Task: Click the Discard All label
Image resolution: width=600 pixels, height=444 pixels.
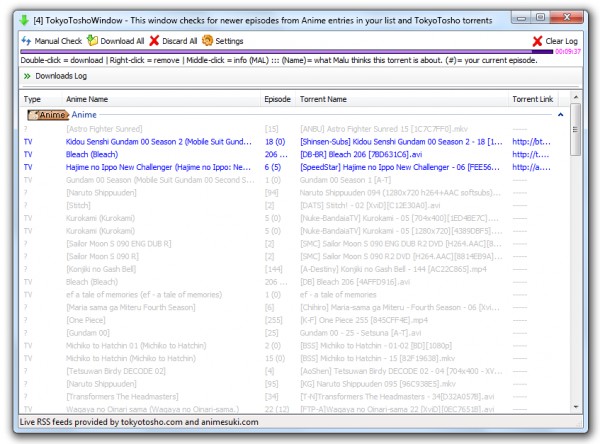Action: (x=179, y=41)
